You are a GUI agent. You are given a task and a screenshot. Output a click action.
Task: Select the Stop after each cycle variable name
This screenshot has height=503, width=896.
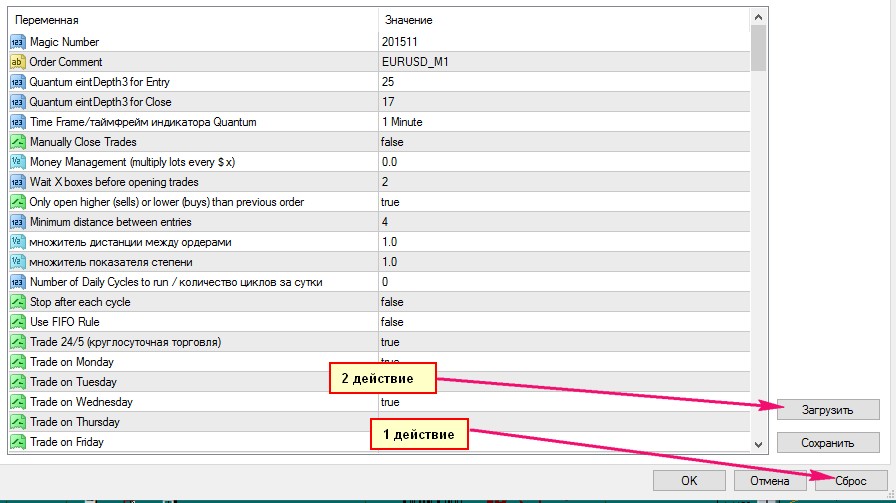tap(80, 302)
